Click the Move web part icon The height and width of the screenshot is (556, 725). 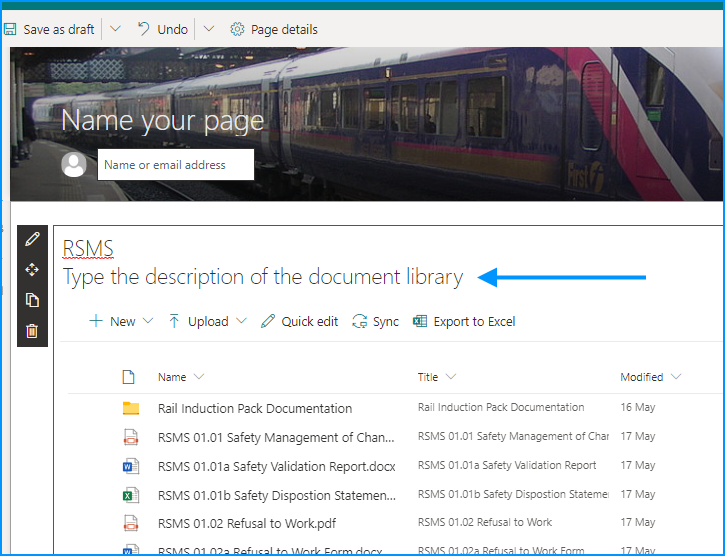pyautogui.click(x=32, y=270)
